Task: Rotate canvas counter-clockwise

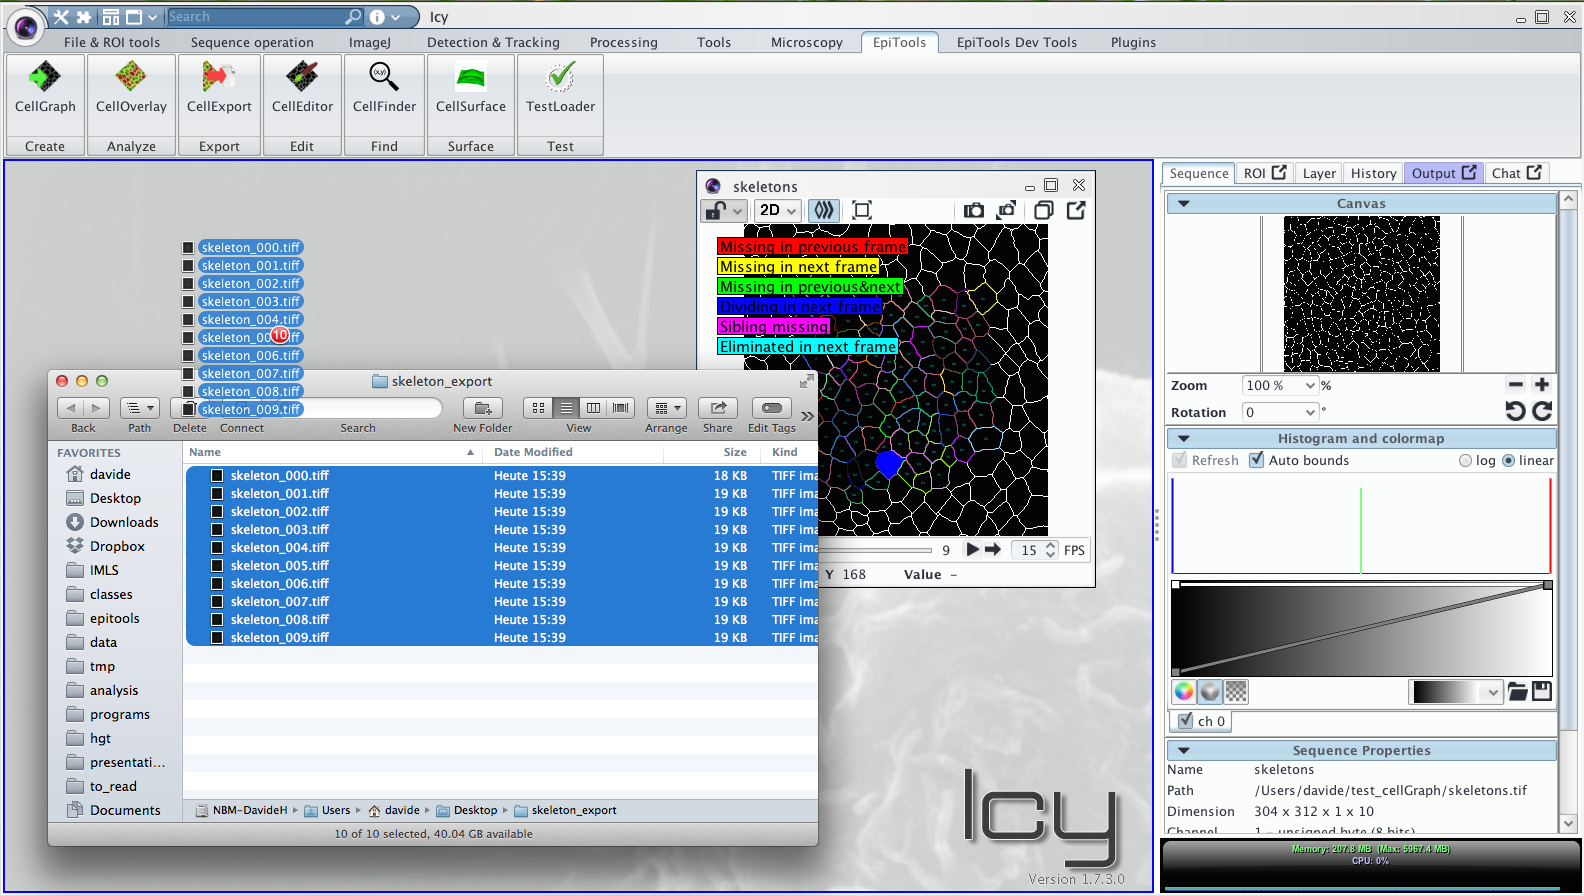Action: click(x=1516, y=411)
